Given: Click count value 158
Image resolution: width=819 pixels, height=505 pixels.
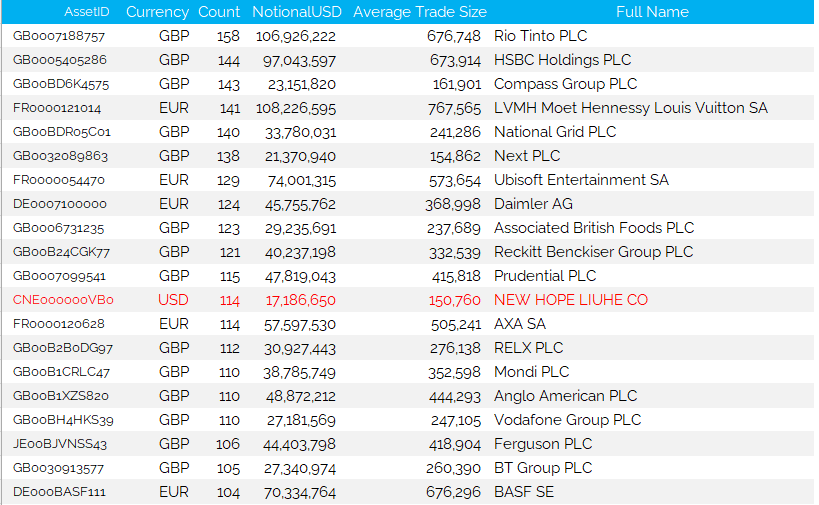Looking at the screenshot, I should click(228, 37).
